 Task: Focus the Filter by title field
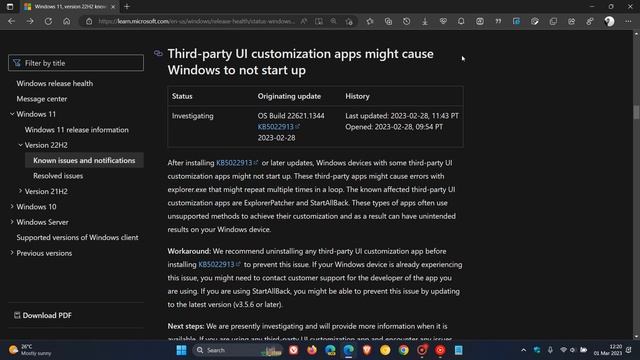click(76, 63)
